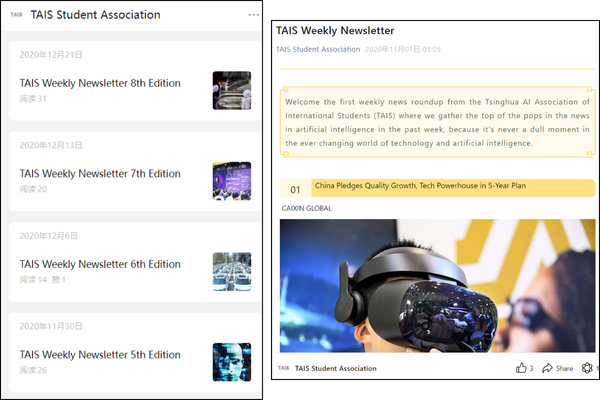
Task: Click the 5th Edition digital face thumbnail
Action: [x=232, y=362]
